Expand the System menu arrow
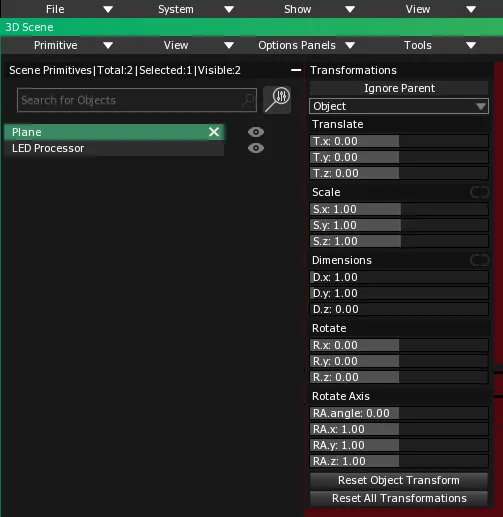This screenshot has height=517, width=503. point(229,9)
